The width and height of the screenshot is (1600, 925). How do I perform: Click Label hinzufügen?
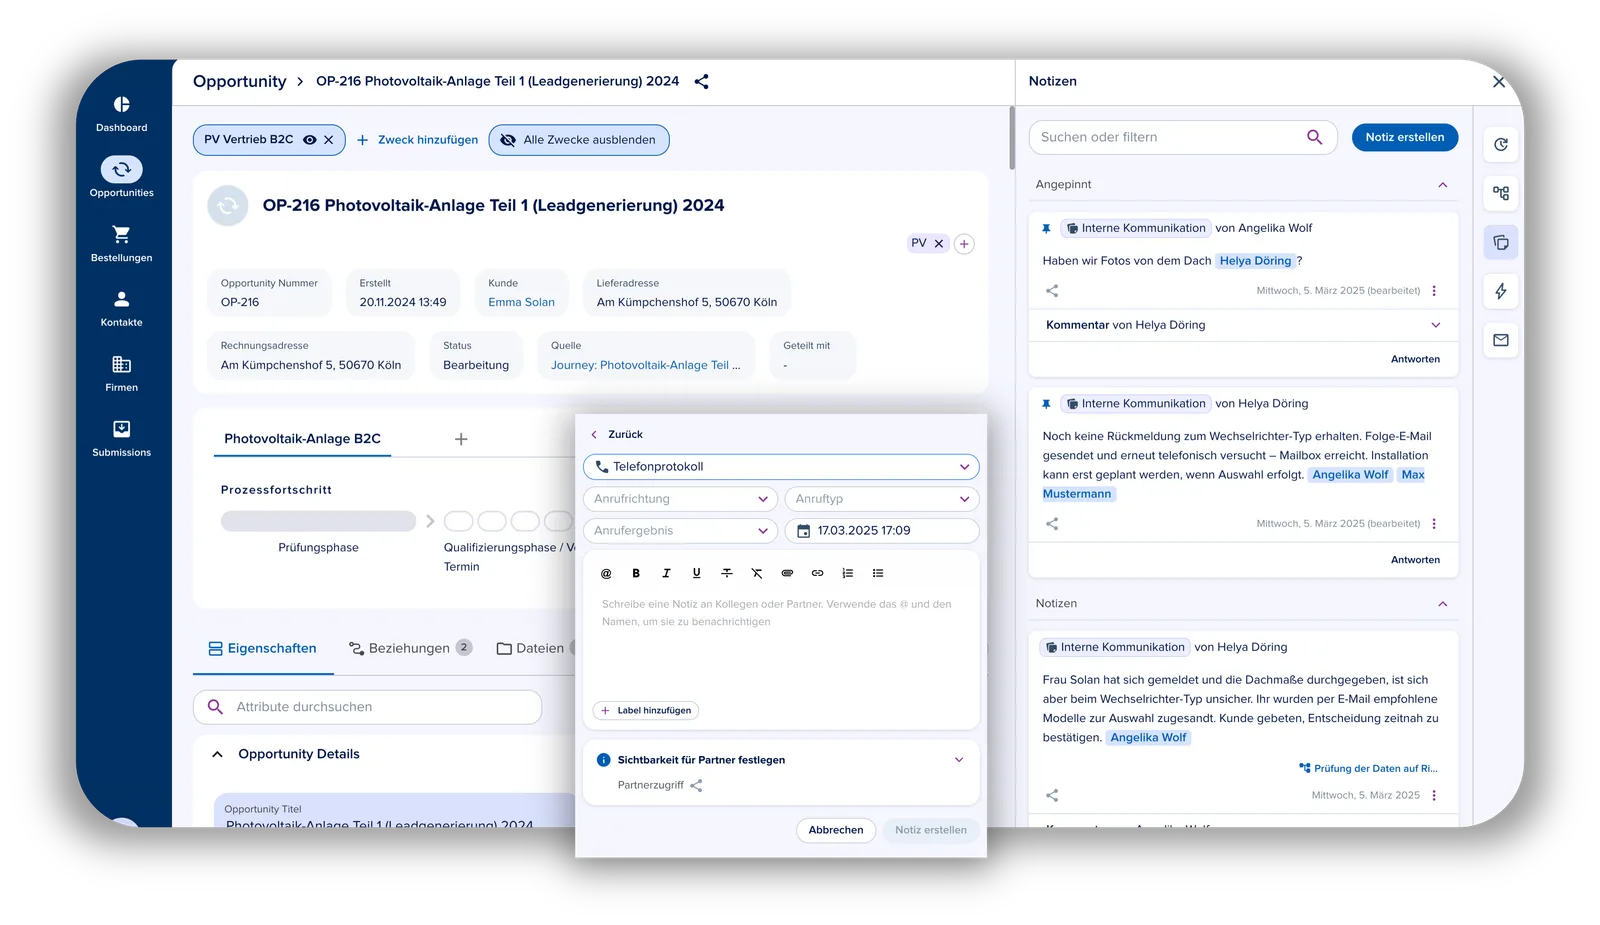[x=646, y=711]
